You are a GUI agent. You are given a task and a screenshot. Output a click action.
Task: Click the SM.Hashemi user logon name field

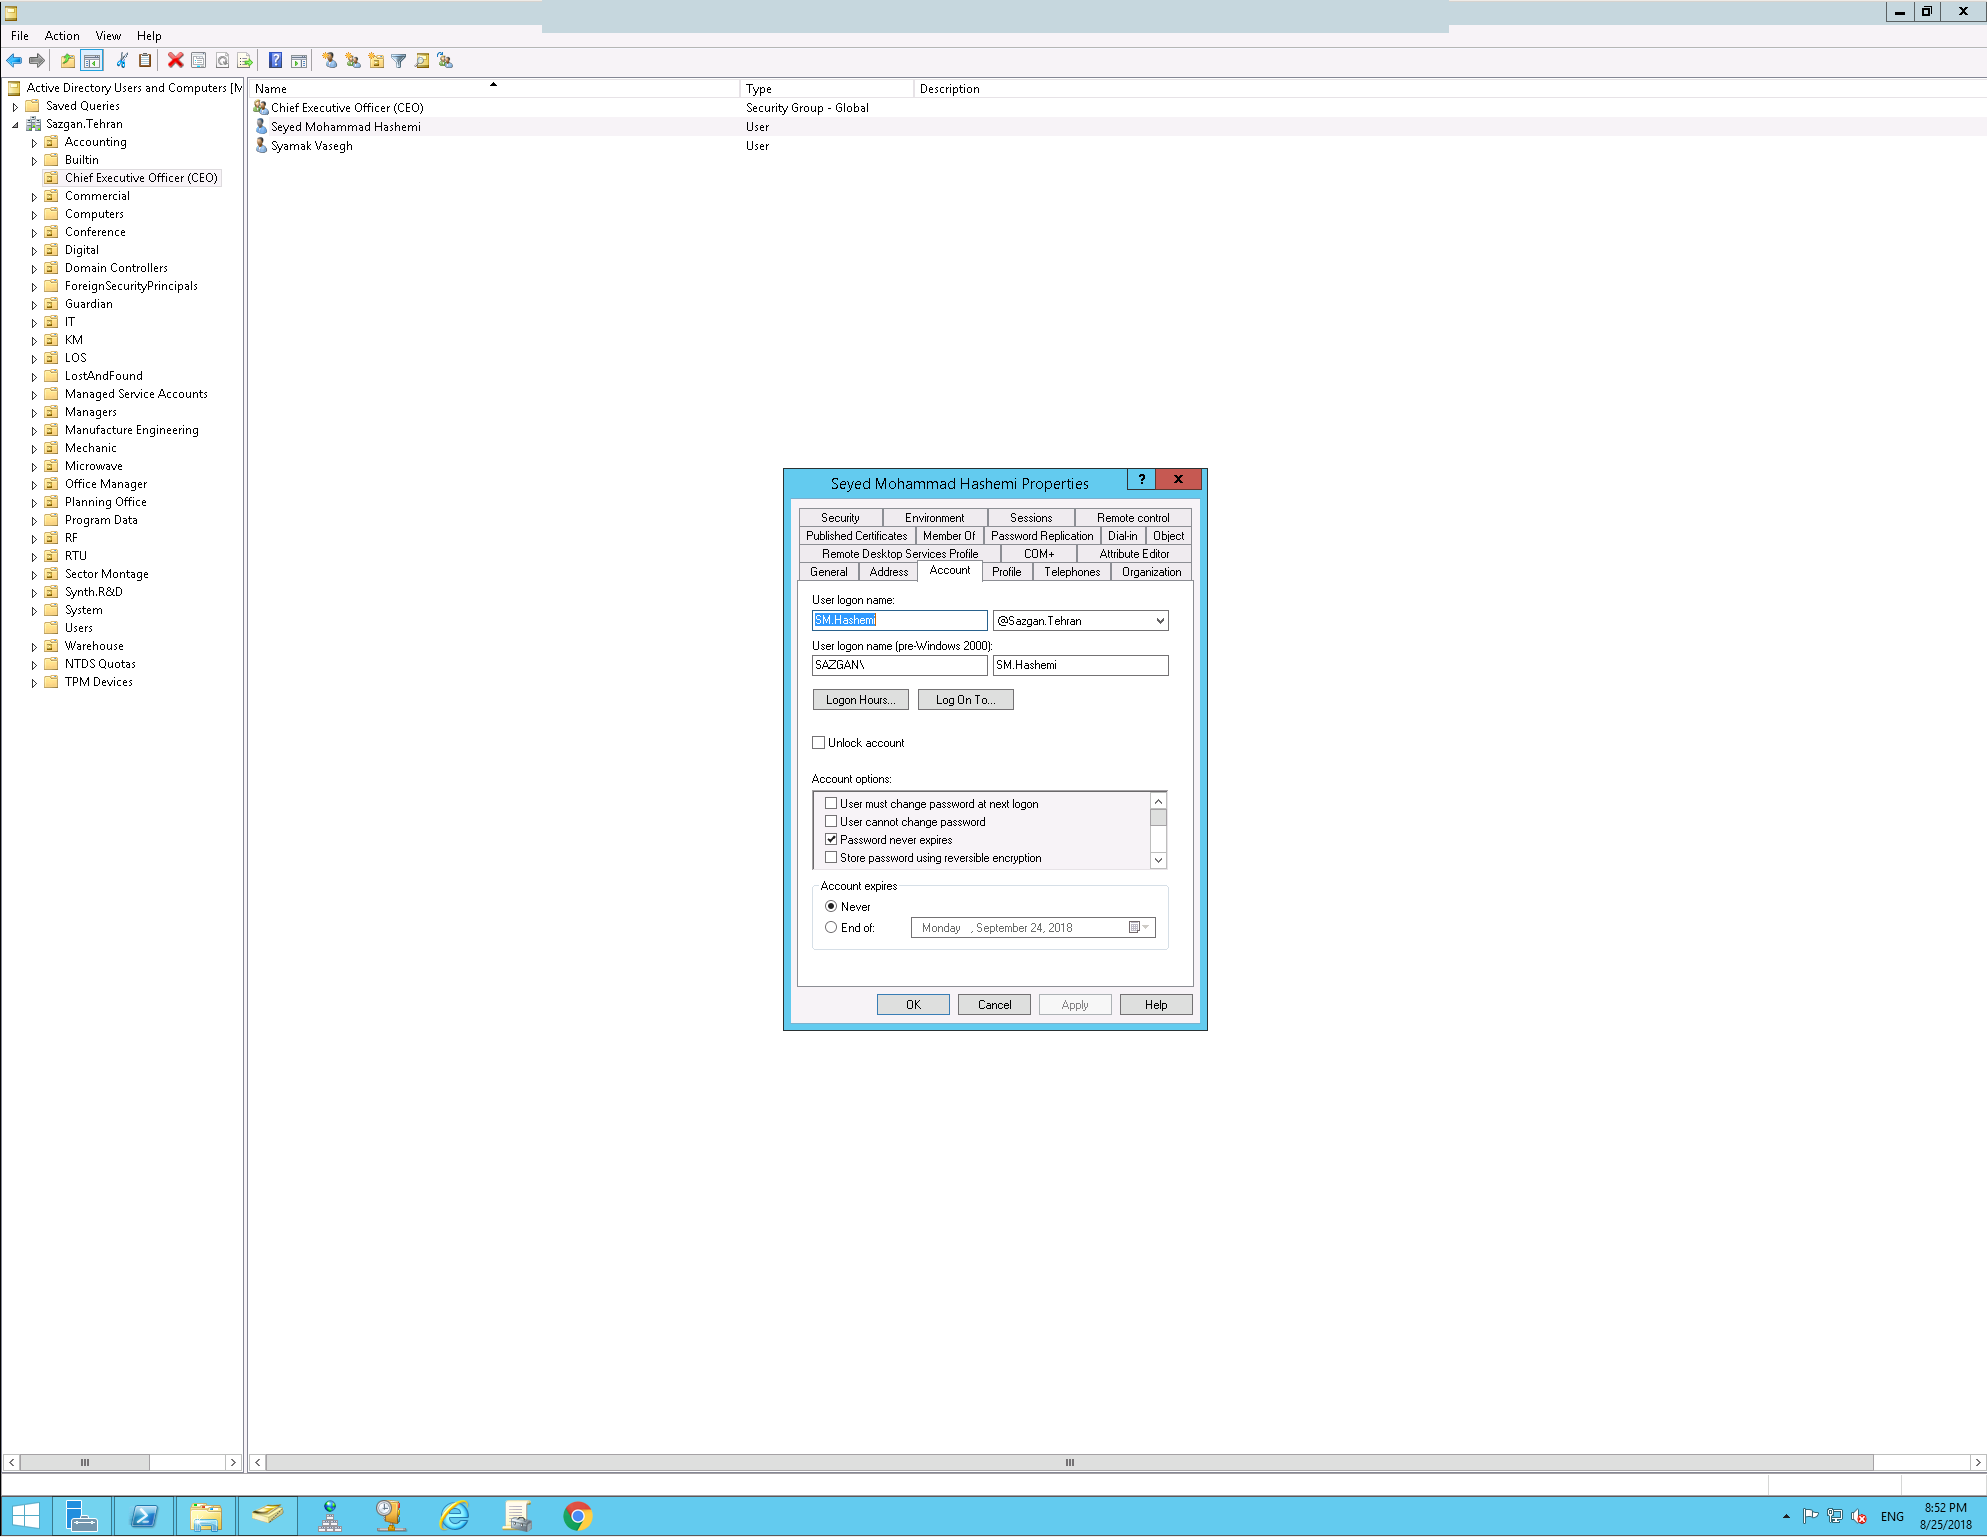899,621
